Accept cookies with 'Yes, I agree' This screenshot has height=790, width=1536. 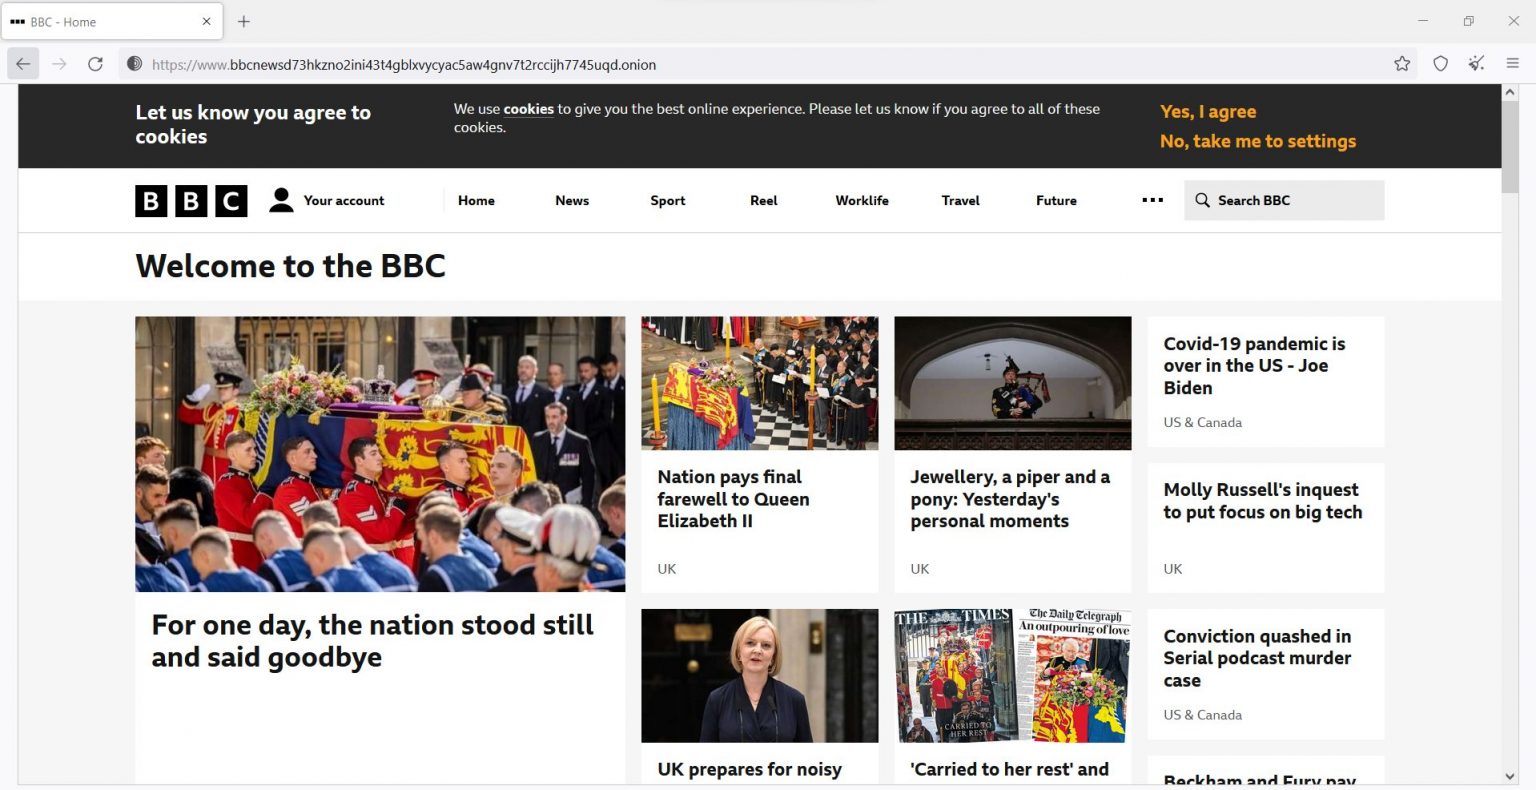click(x=1208, y=112)
